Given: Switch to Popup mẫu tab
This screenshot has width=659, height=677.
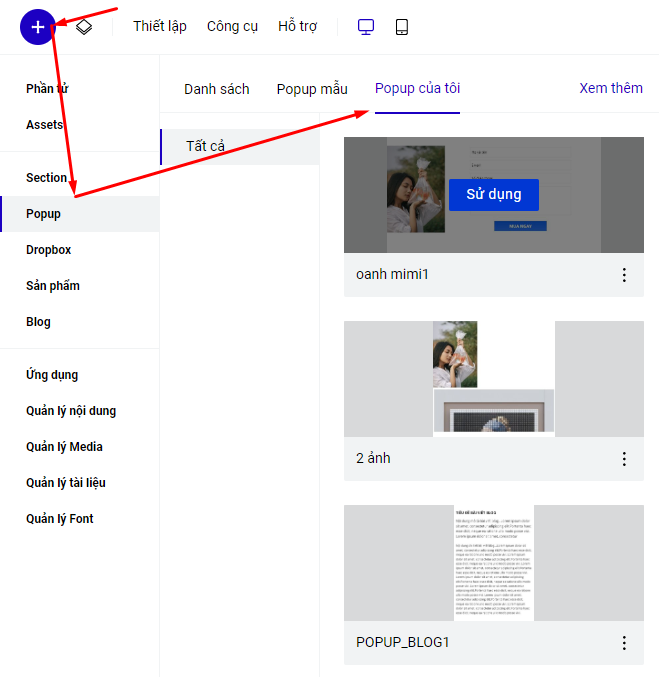Looking at the screenshot, I should click(312, 89).
